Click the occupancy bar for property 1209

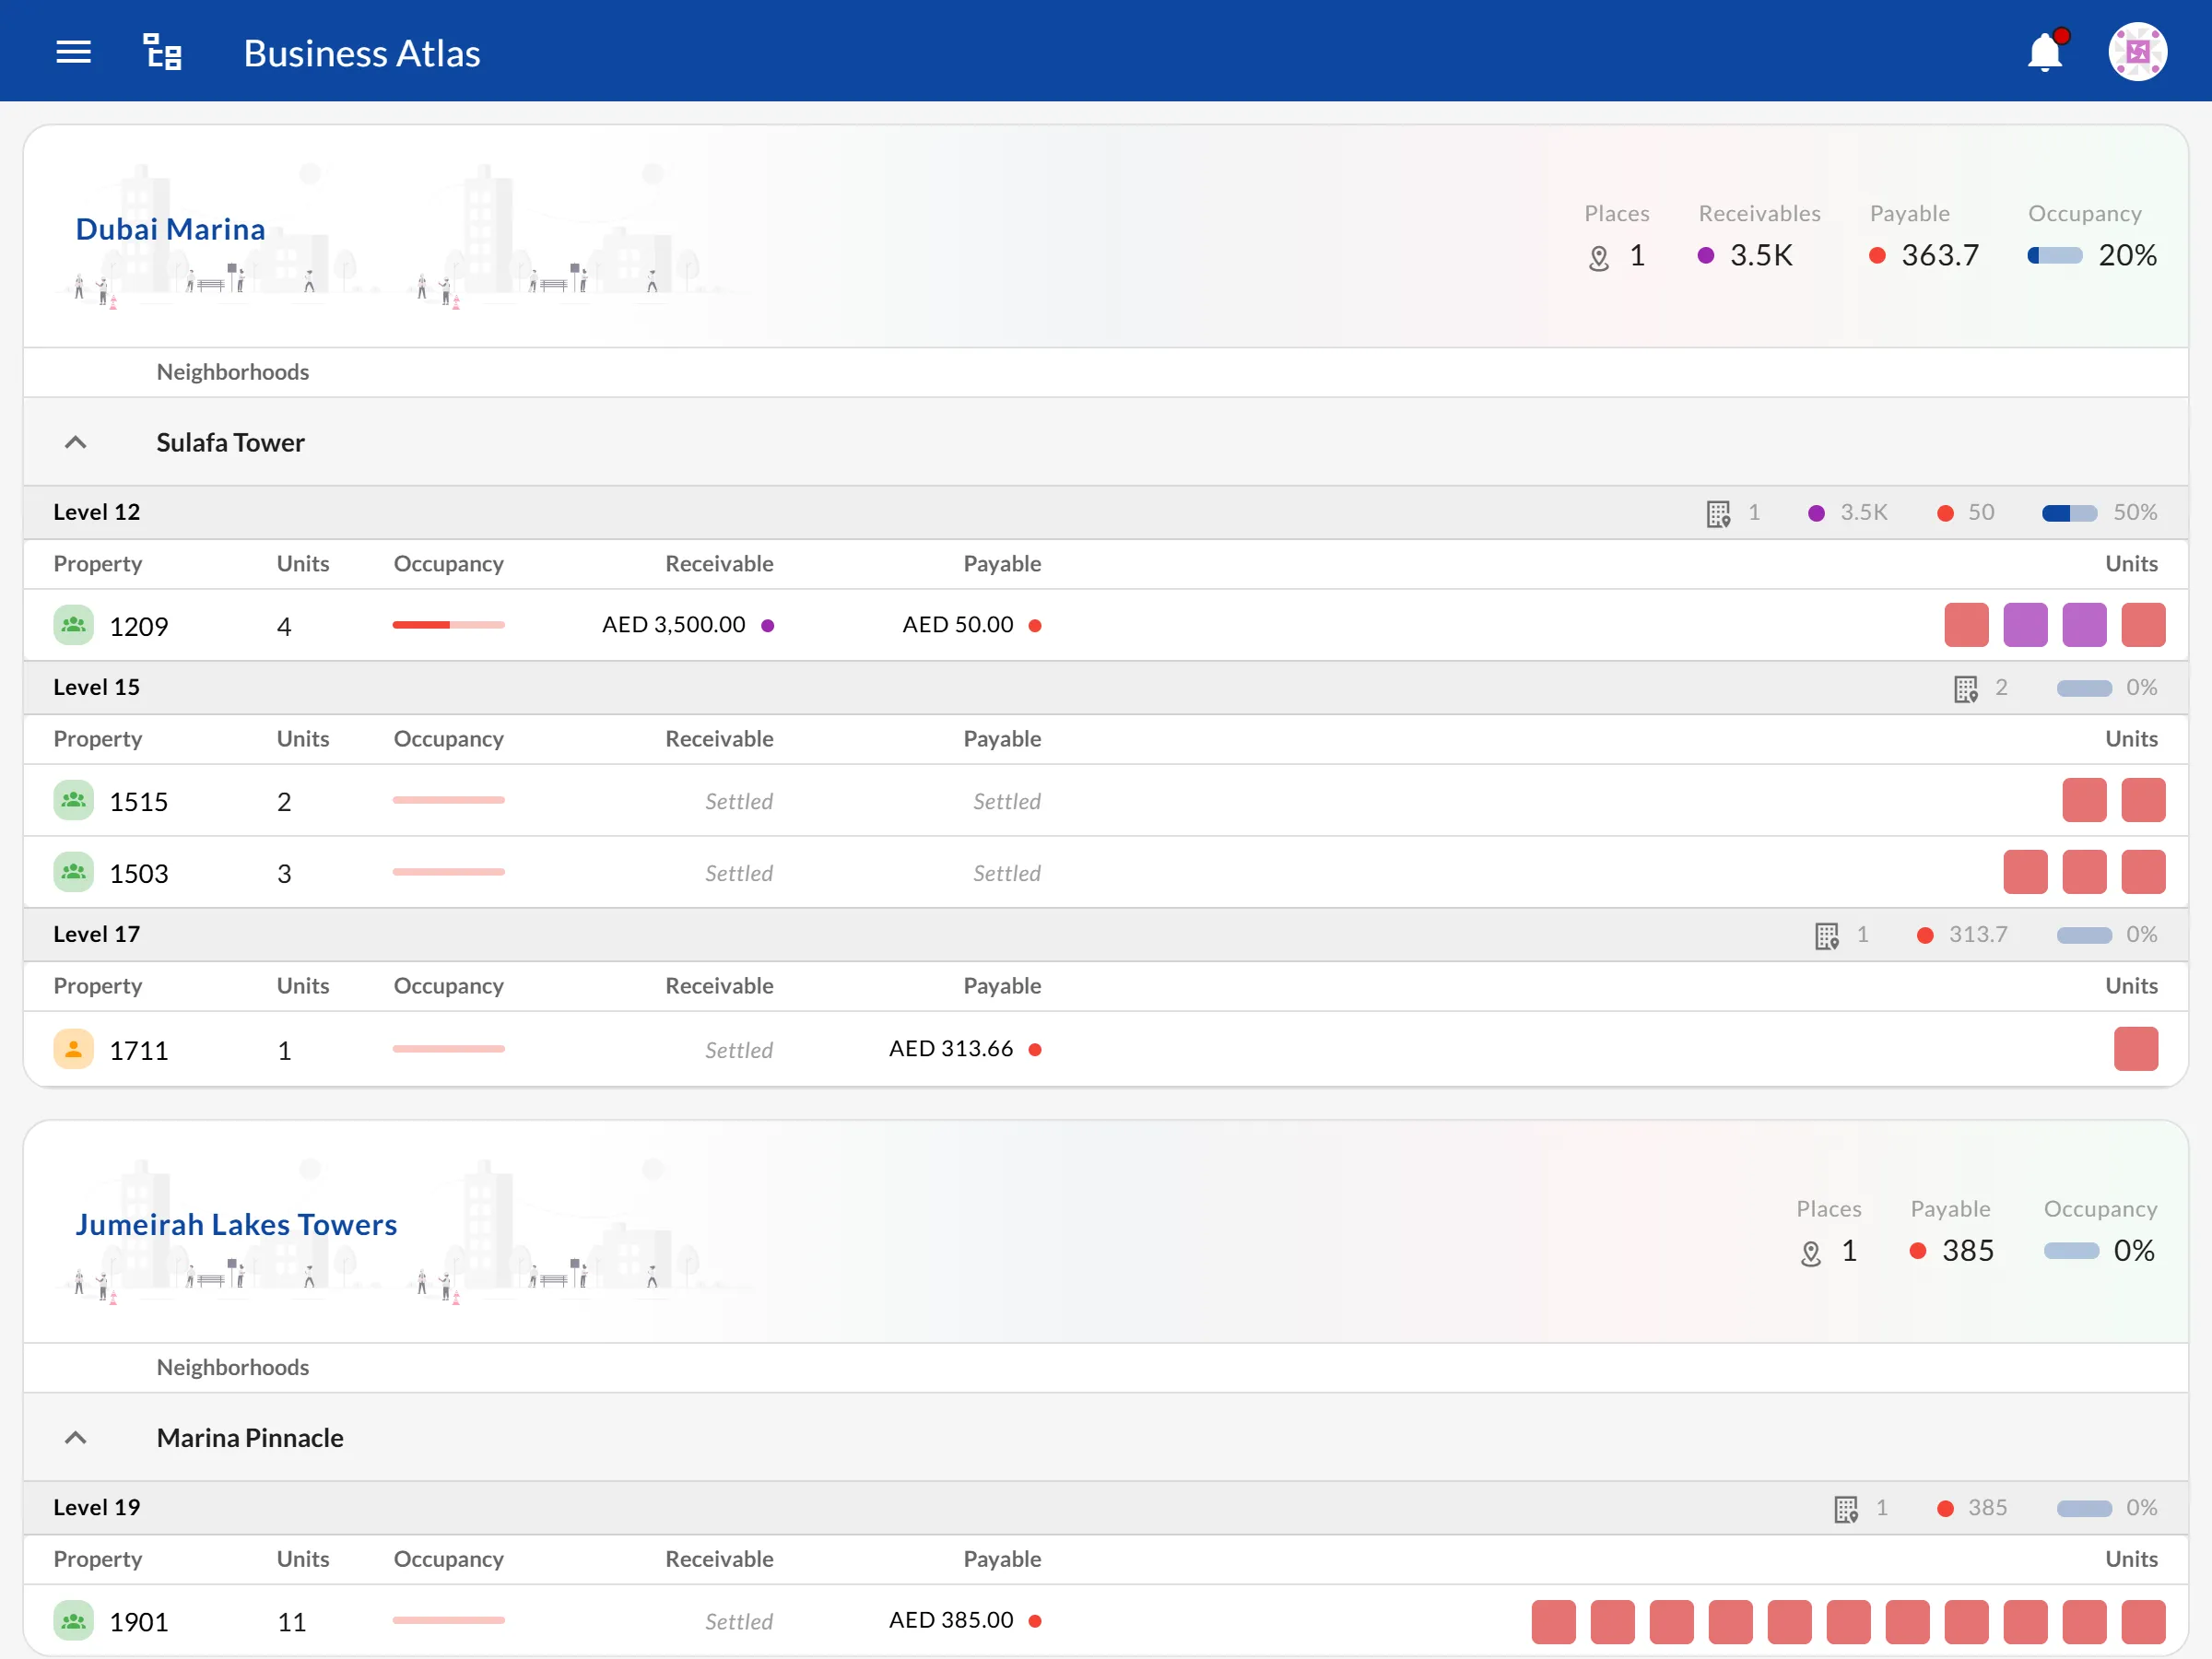(448, 625)
